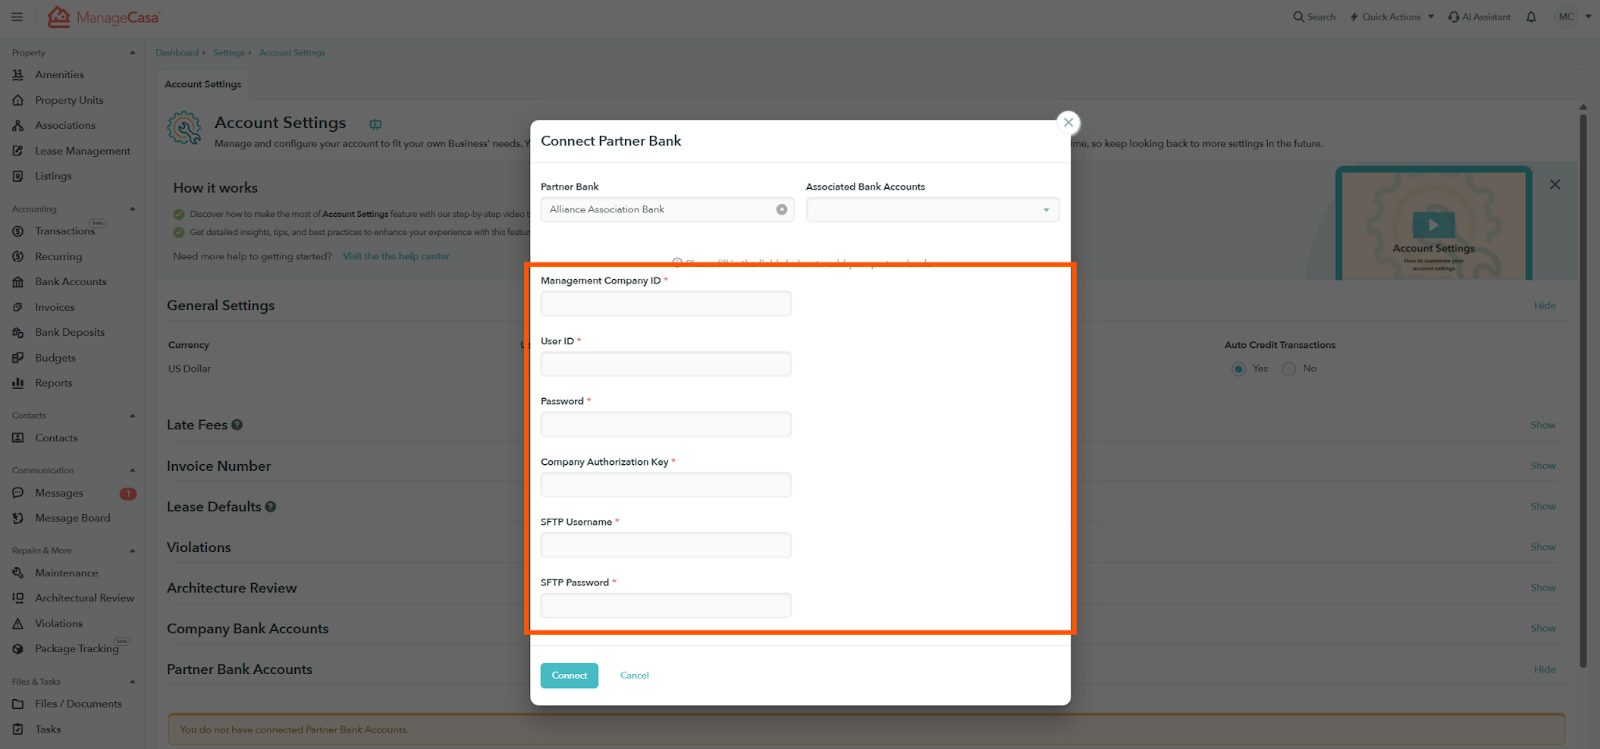Screen dimensions: 1600x749
Task: Select Yes for Auto Credit Transactions
Action: pyautogui.click(x=1239, y=369)
